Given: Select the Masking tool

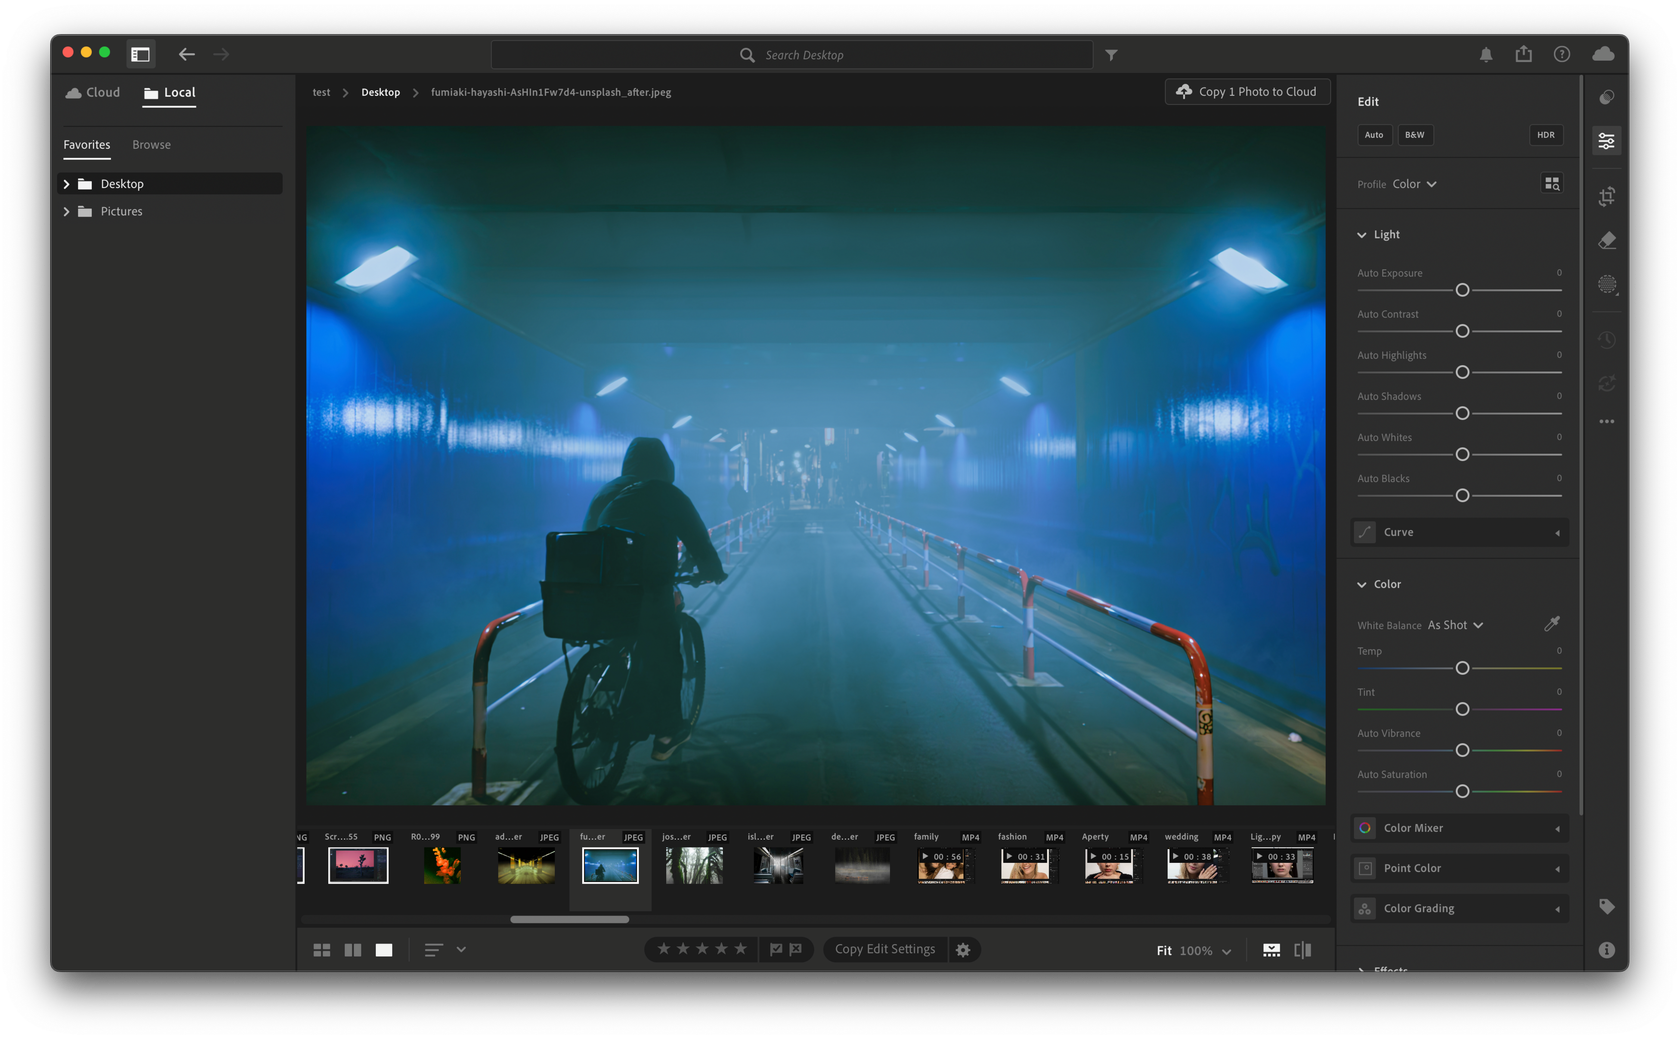Looking at the screenshot, I should click(x=1607, y=285).
